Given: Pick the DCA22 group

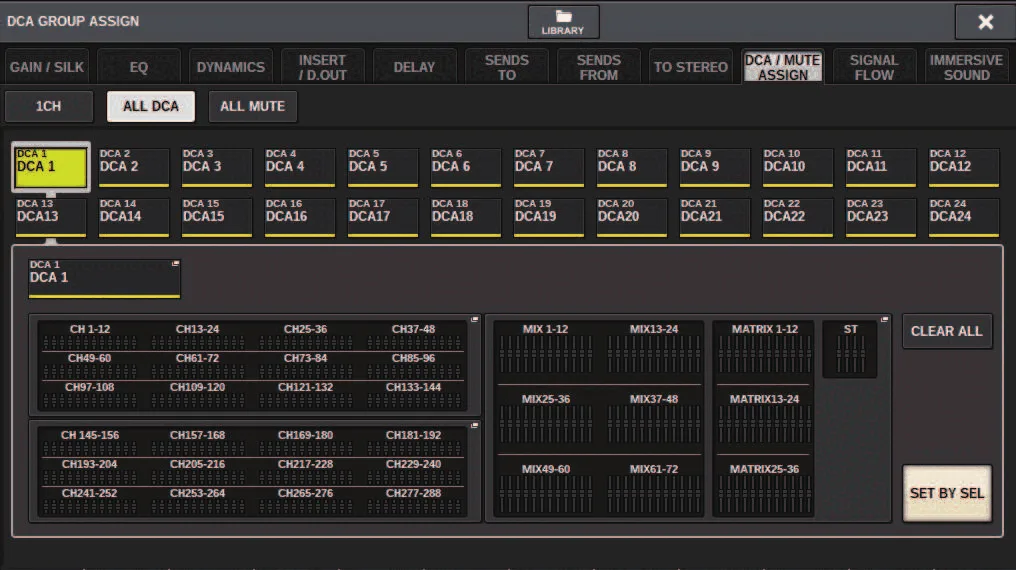Looking at the screenshot, I should click(x=797, y=217).
